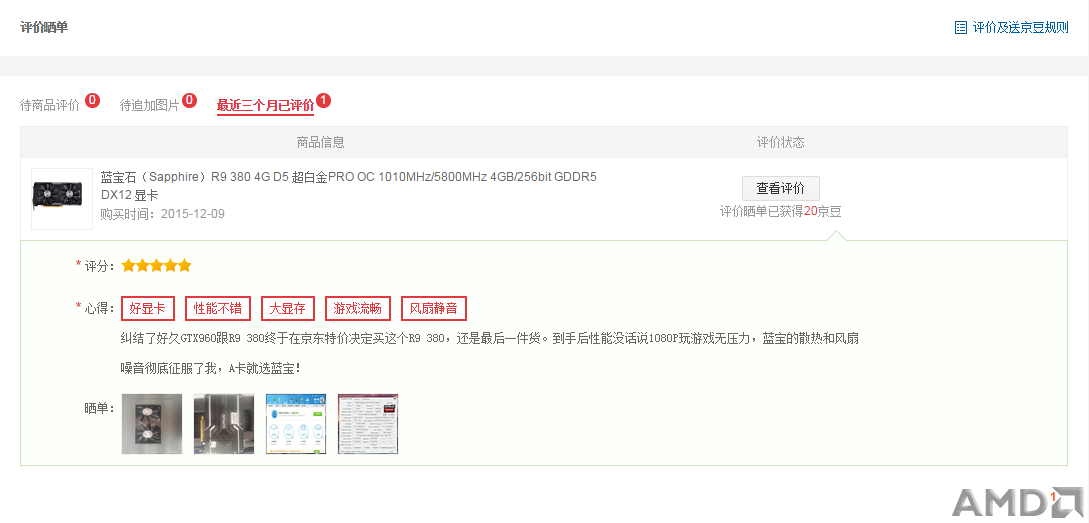Viewport: 1089px width, 523px height.
Task: Click the rules list icon beside 评价及送京豆规则
Action: click(961, 28)
